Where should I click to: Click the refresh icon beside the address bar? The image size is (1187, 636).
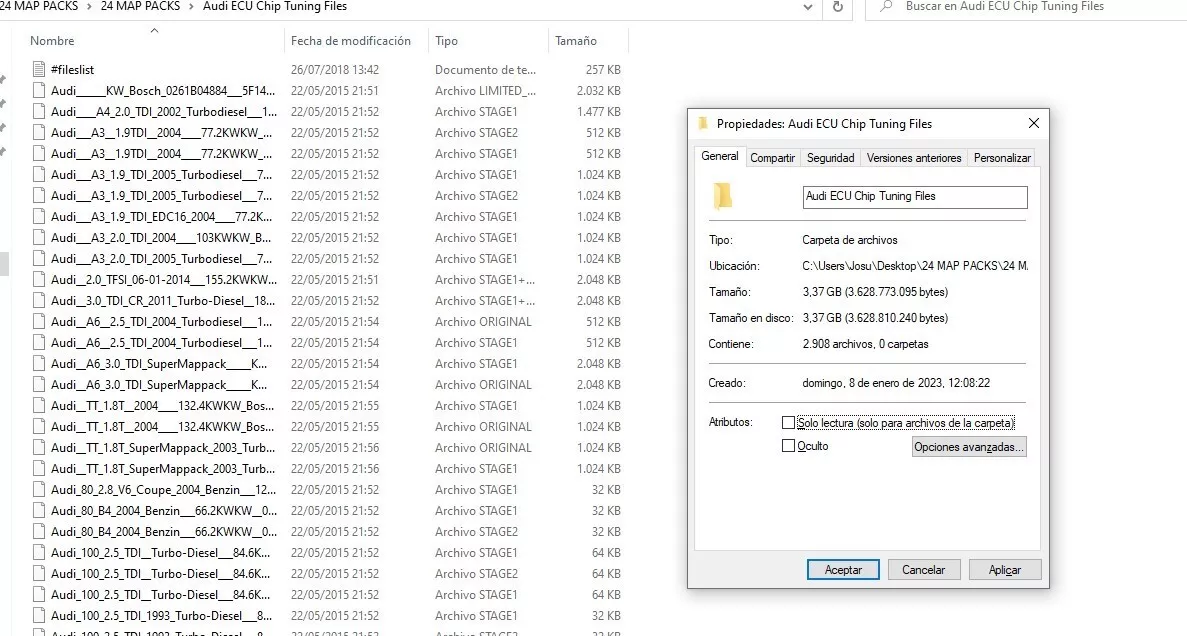point(837,7)
